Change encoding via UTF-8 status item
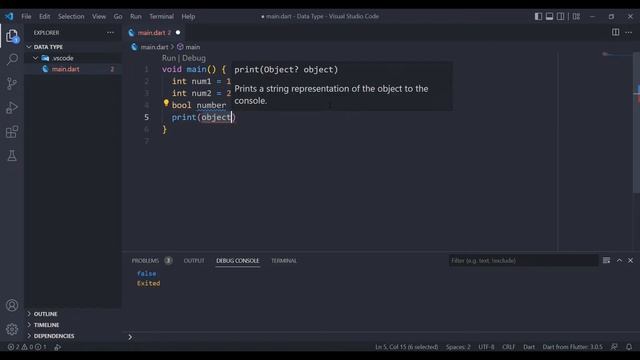The width and height of the screenshot is (640, 360). (x=486, y=347)
